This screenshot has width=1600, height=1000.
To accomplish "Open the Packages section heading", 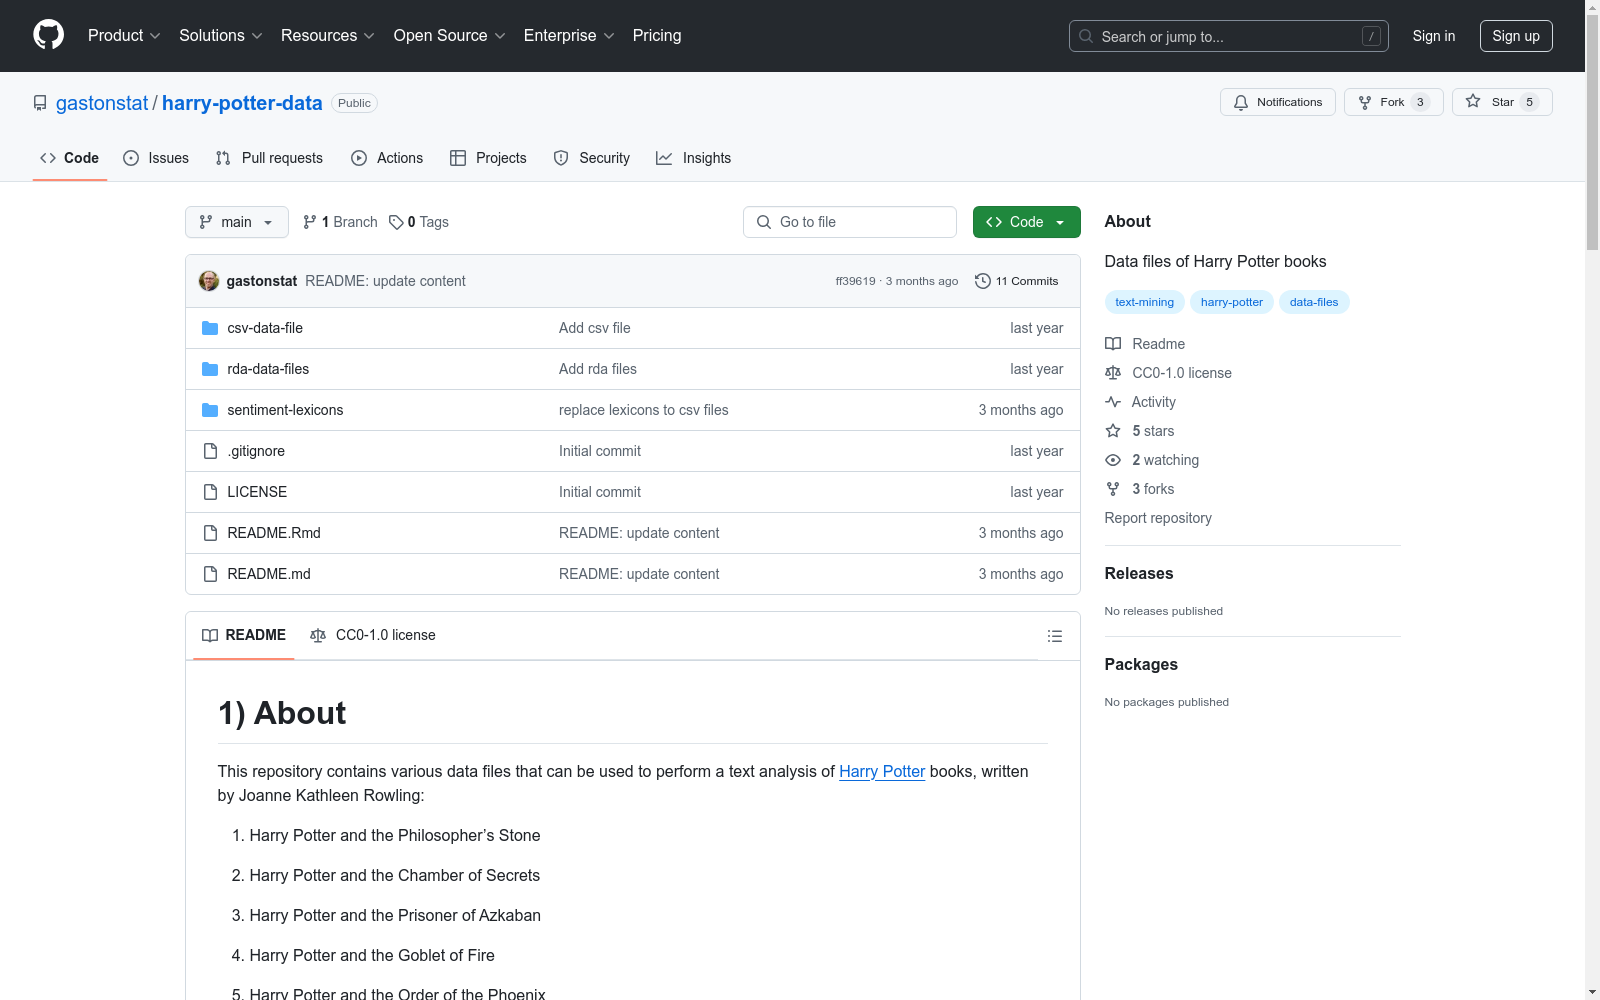I will pyautogui.click(x=1141, y=664).
